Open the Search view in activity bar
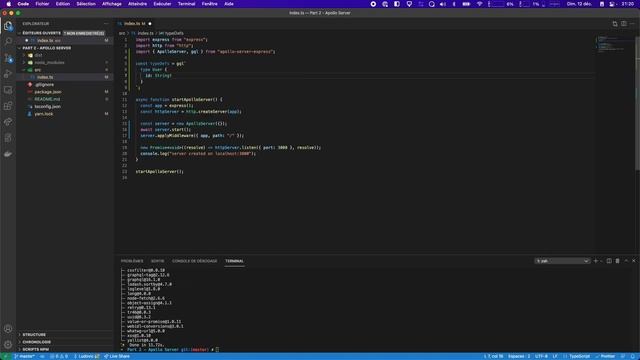Screen dimensions: 640x360 click(8, 42)
